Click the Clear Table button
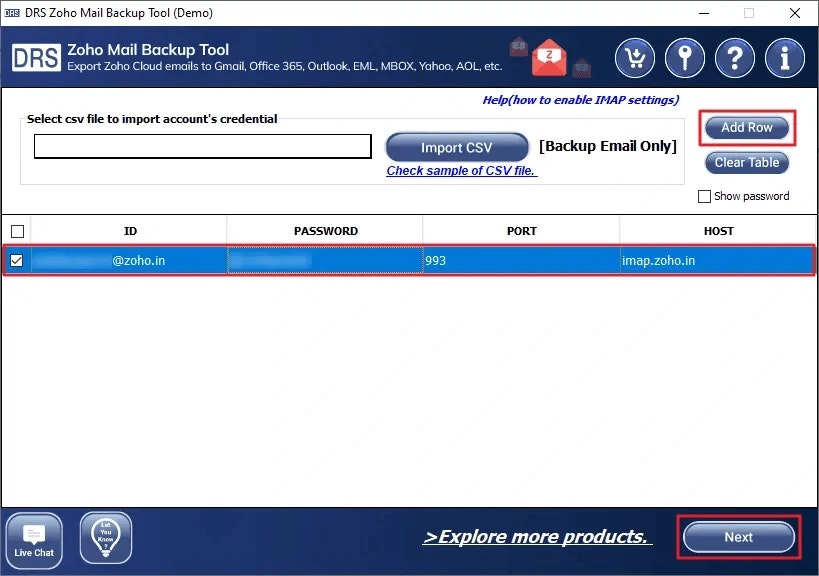819x576 pixels. tap(747, 162)
